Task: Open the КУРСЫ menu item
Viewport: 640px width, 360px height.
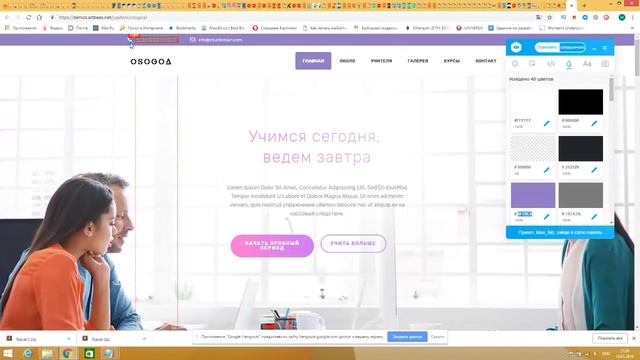Action: (x=452, y=61)
